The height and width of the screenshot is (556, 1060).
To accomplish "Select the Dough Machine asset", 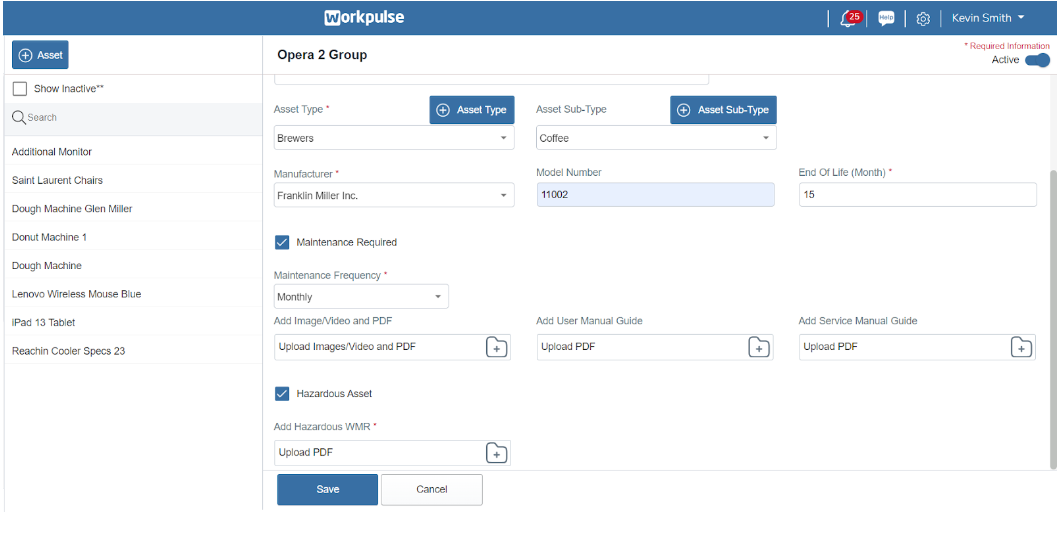I will point(133,265).
